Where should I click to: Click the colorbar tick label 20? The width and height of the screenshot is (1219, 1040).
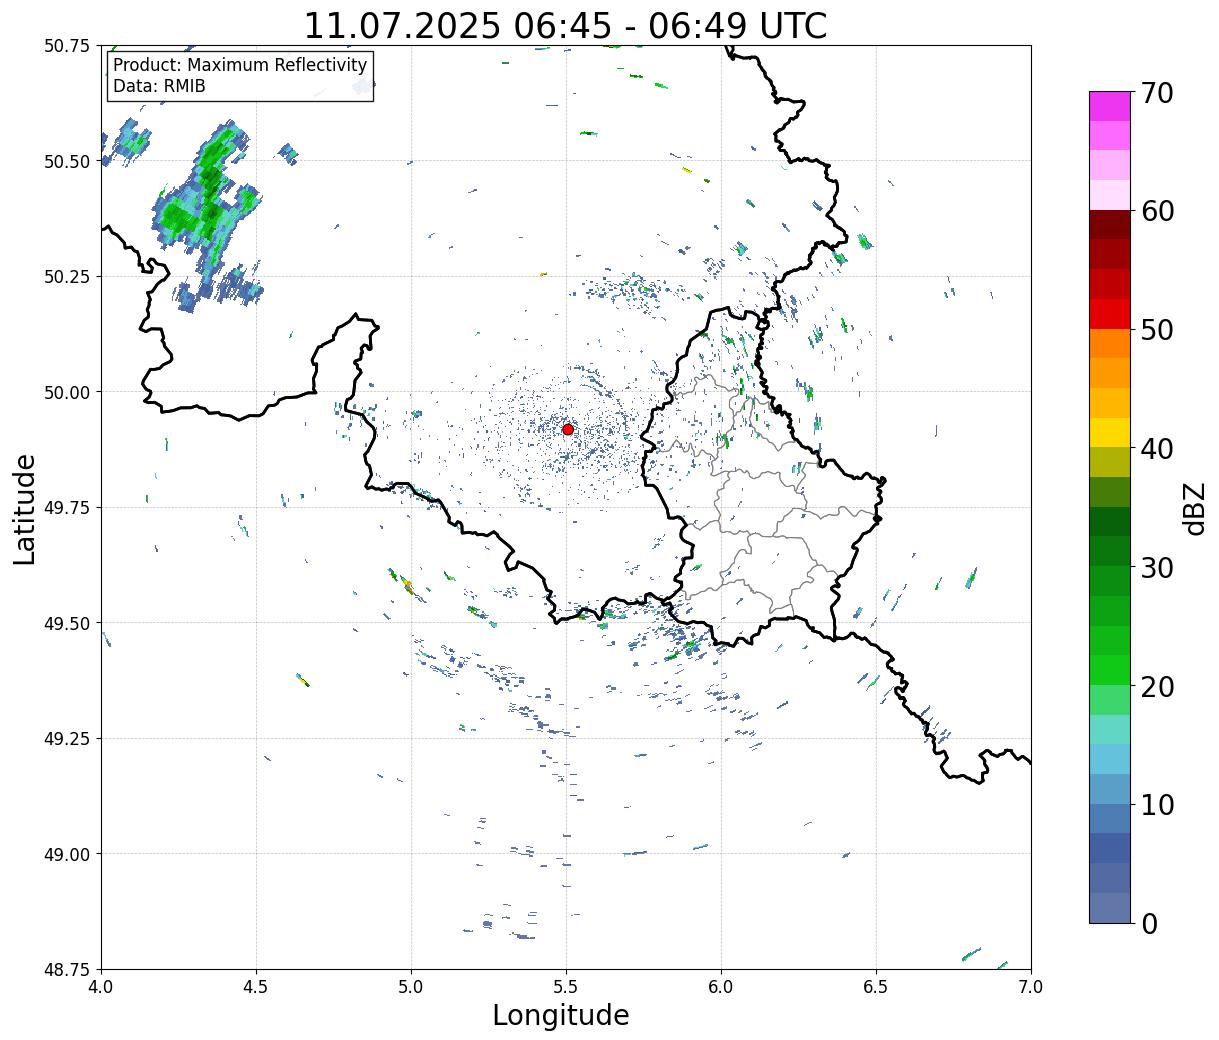[1157, 687]
